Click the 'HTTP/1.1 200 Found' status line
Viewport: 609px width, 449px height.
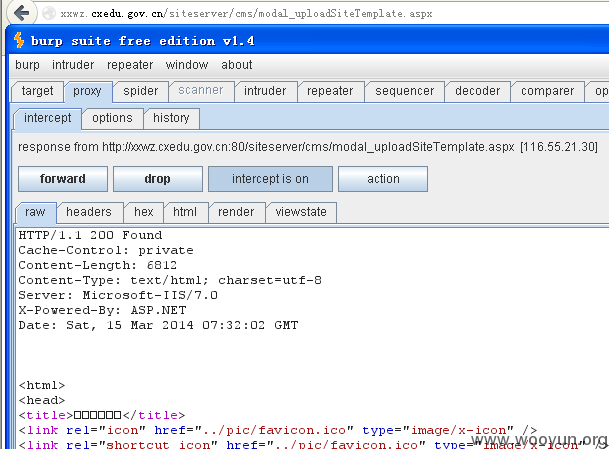click(90, 235)
